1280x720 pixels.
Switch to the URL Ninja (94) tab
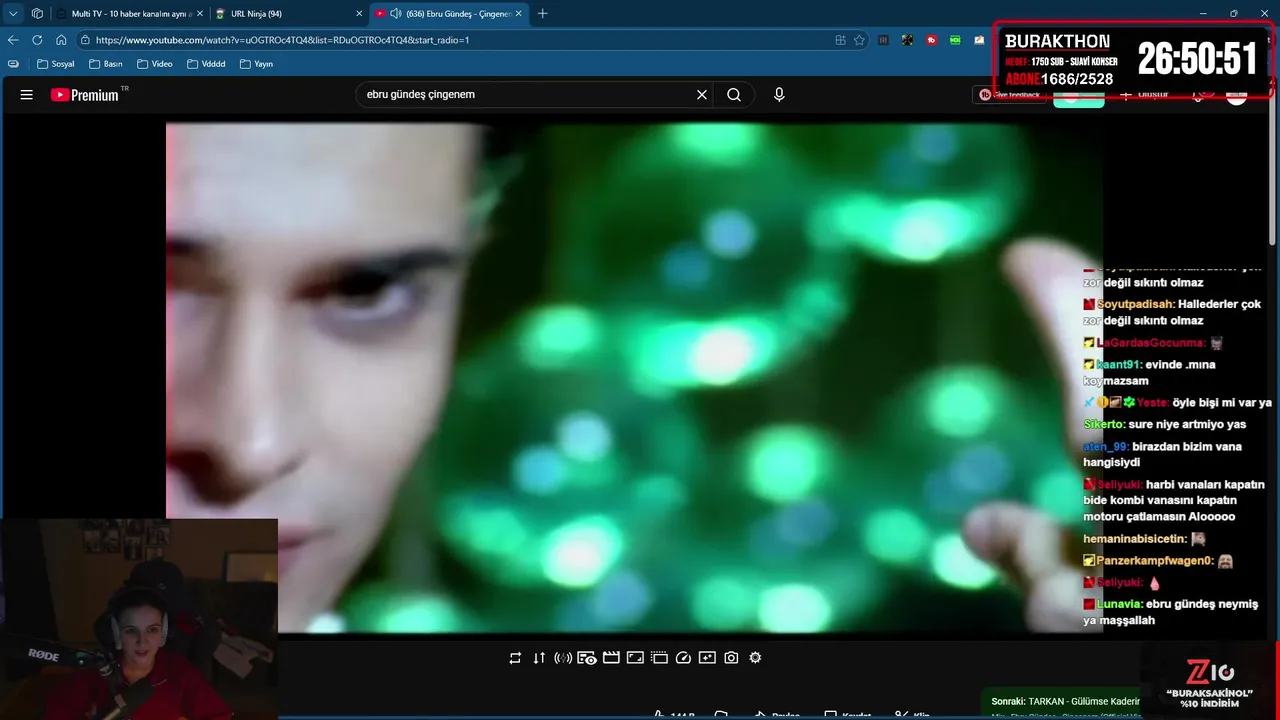point(290,13)
